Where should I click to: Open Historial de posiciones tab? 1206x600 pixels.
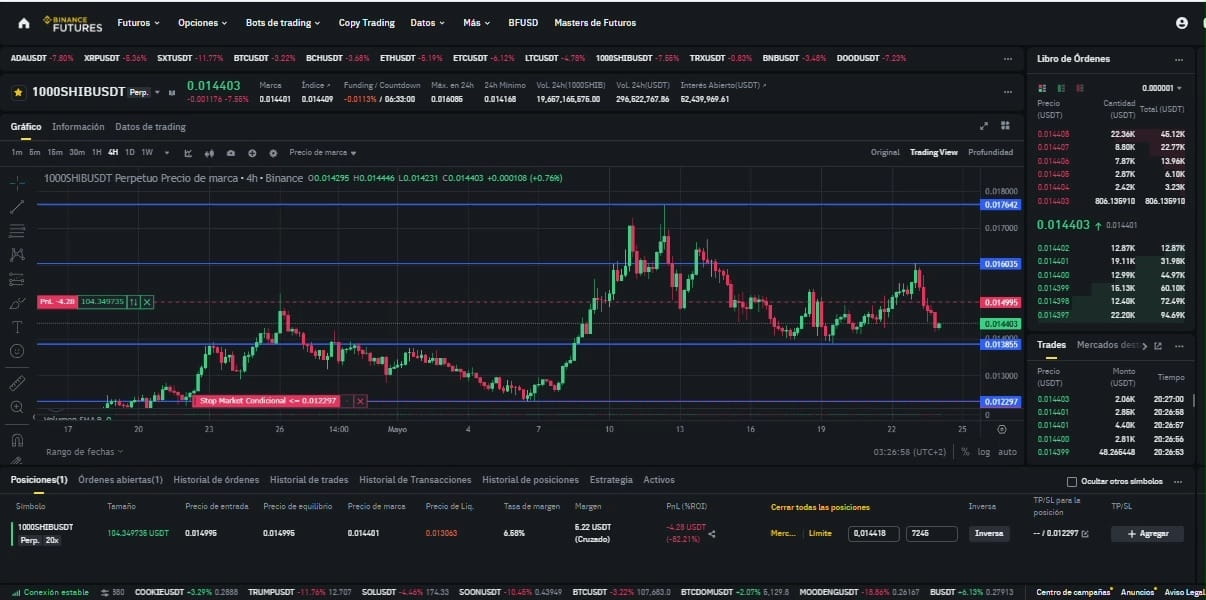click(530, 480)
